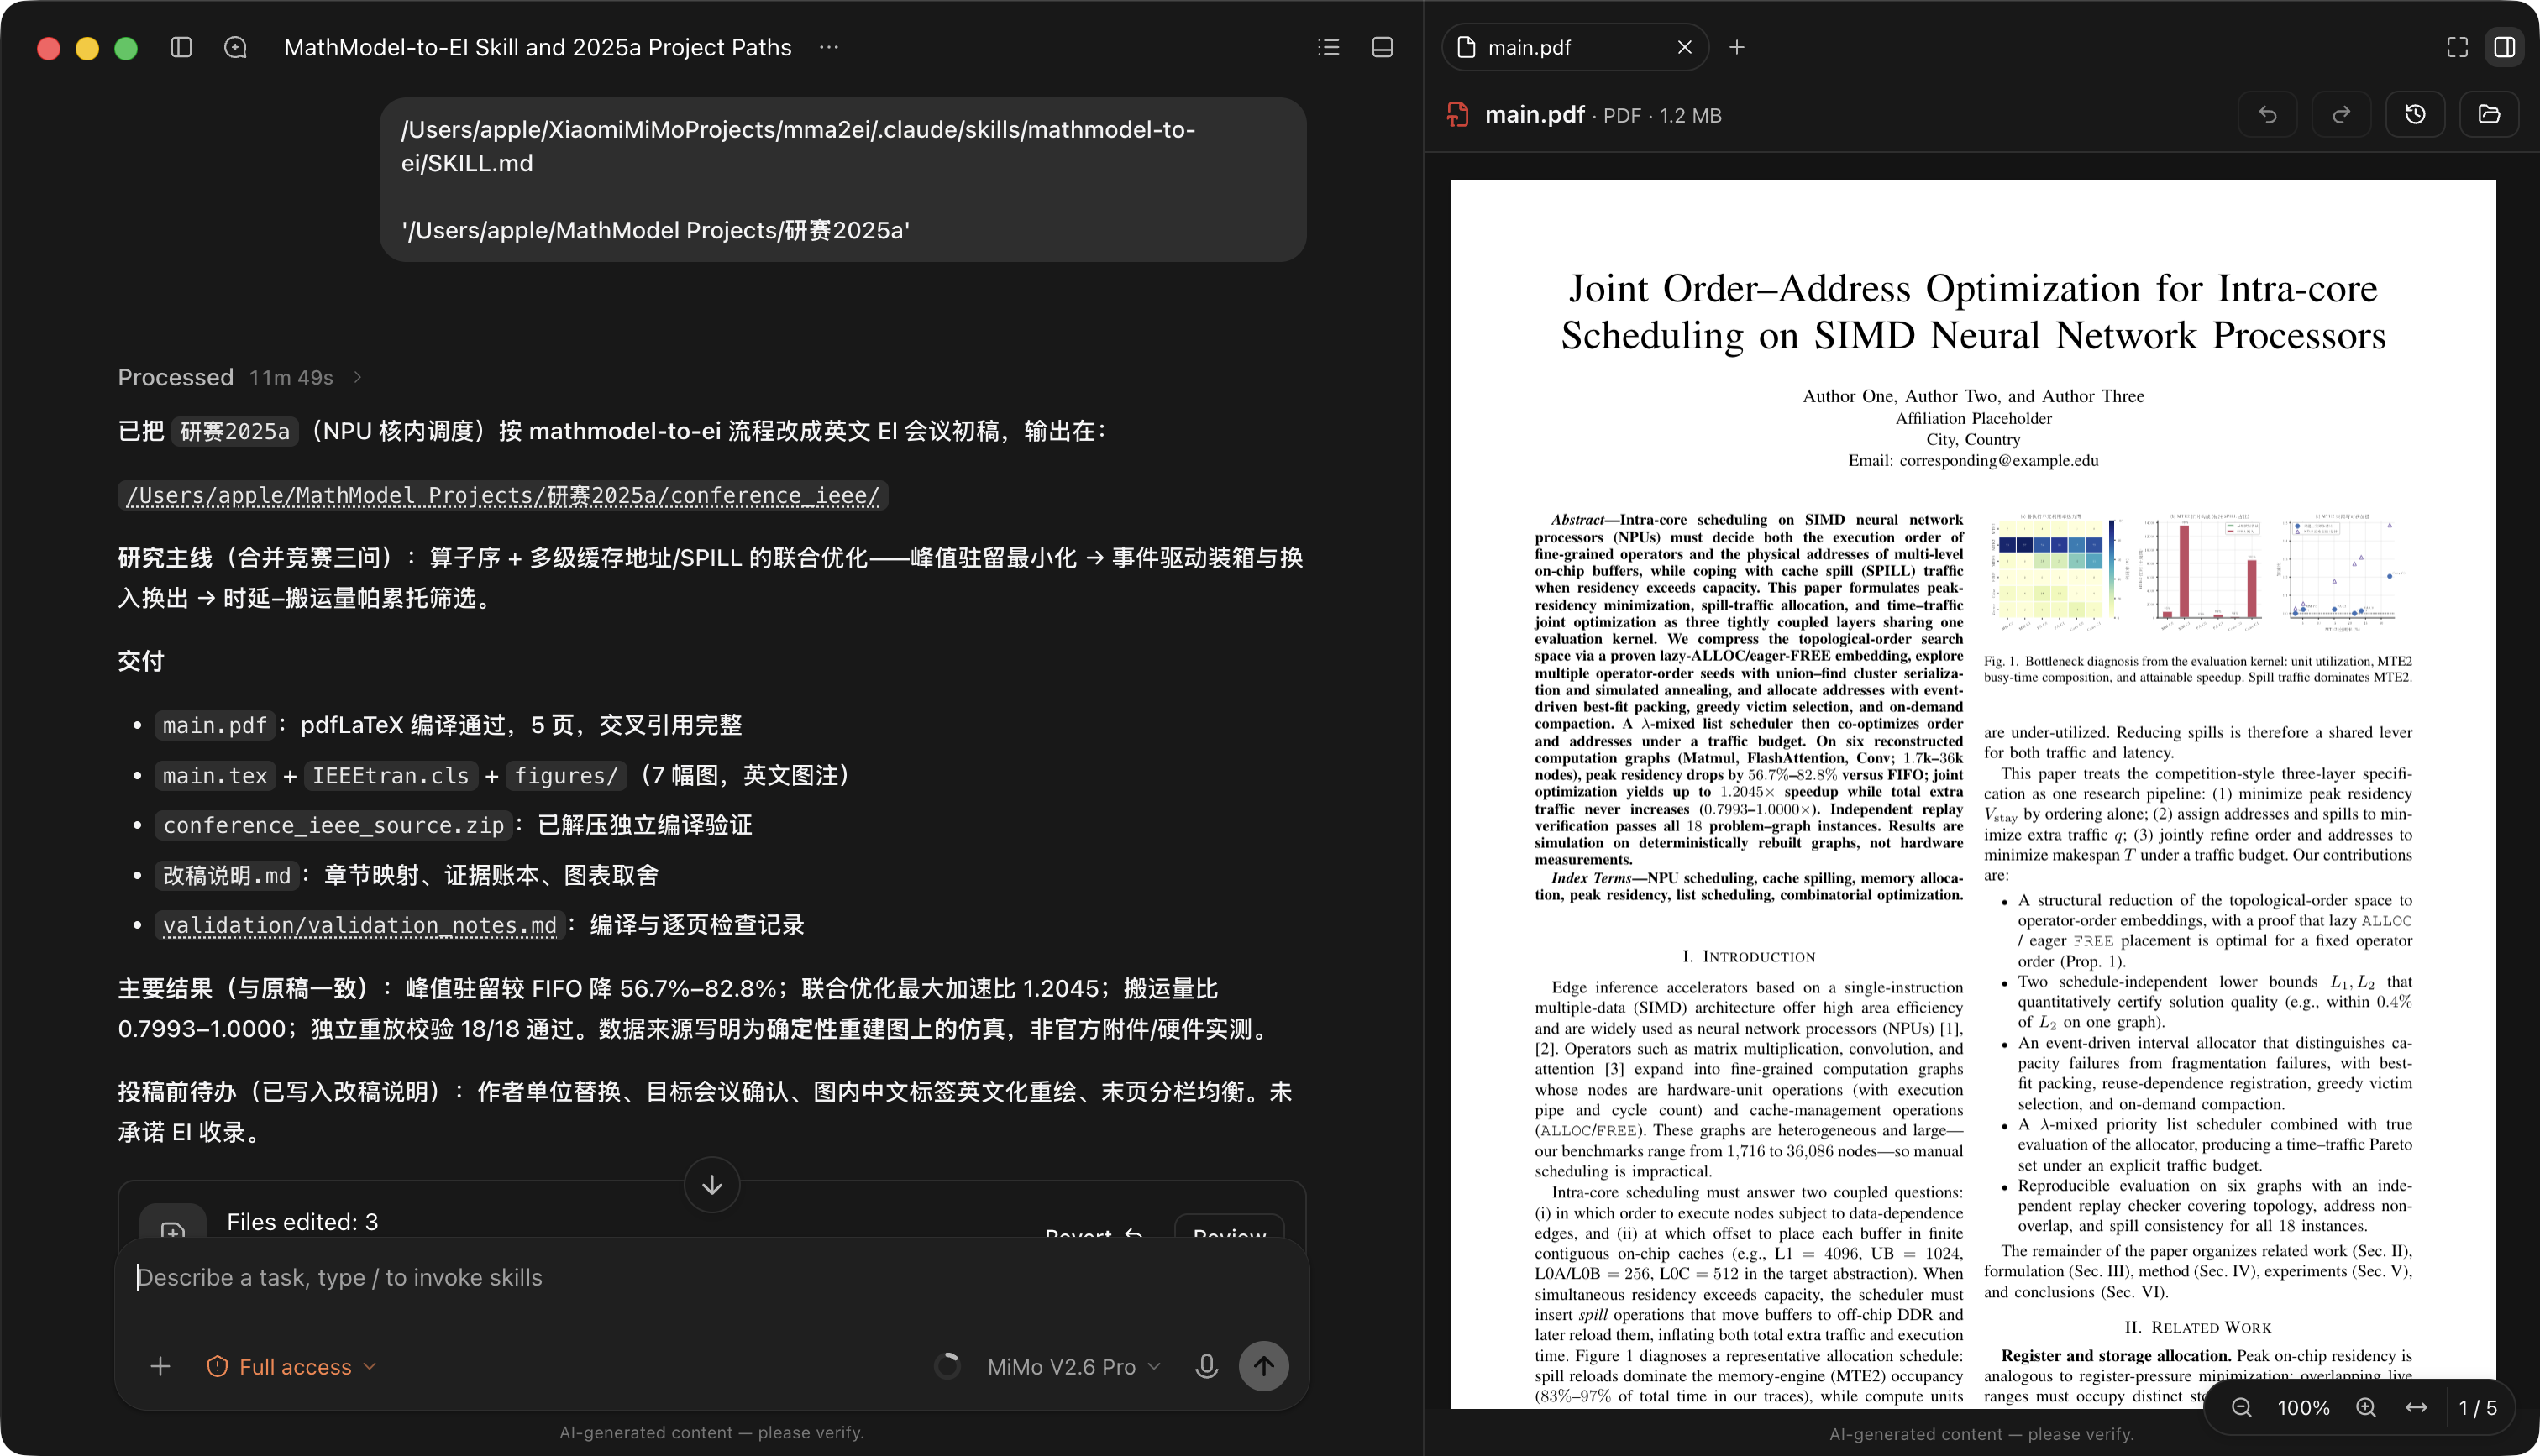Click the task description input field
2540x1456 pixels.
(712, 1278)
